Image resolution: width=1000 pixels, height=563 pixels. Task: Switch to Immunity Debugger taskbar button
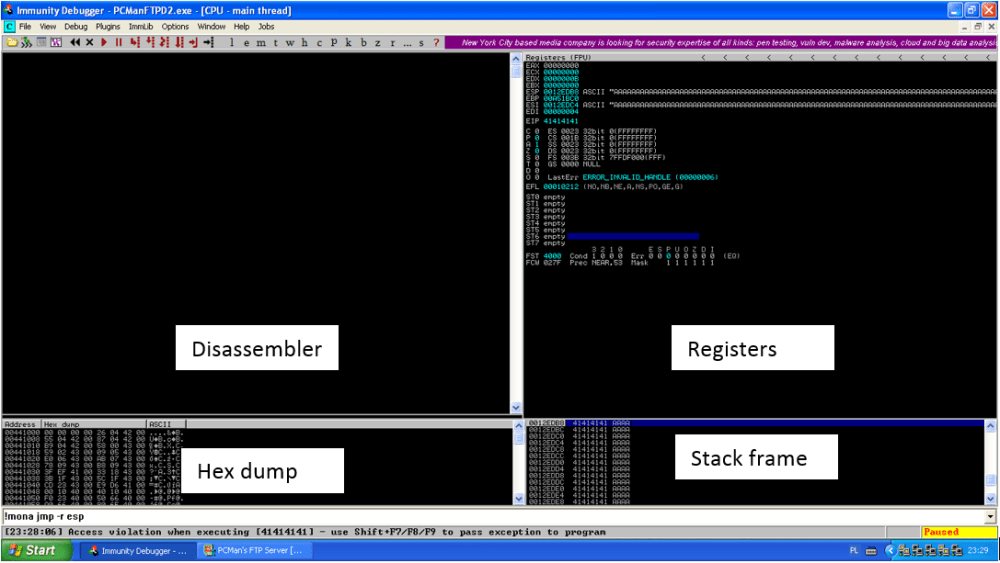coord(137,551)
